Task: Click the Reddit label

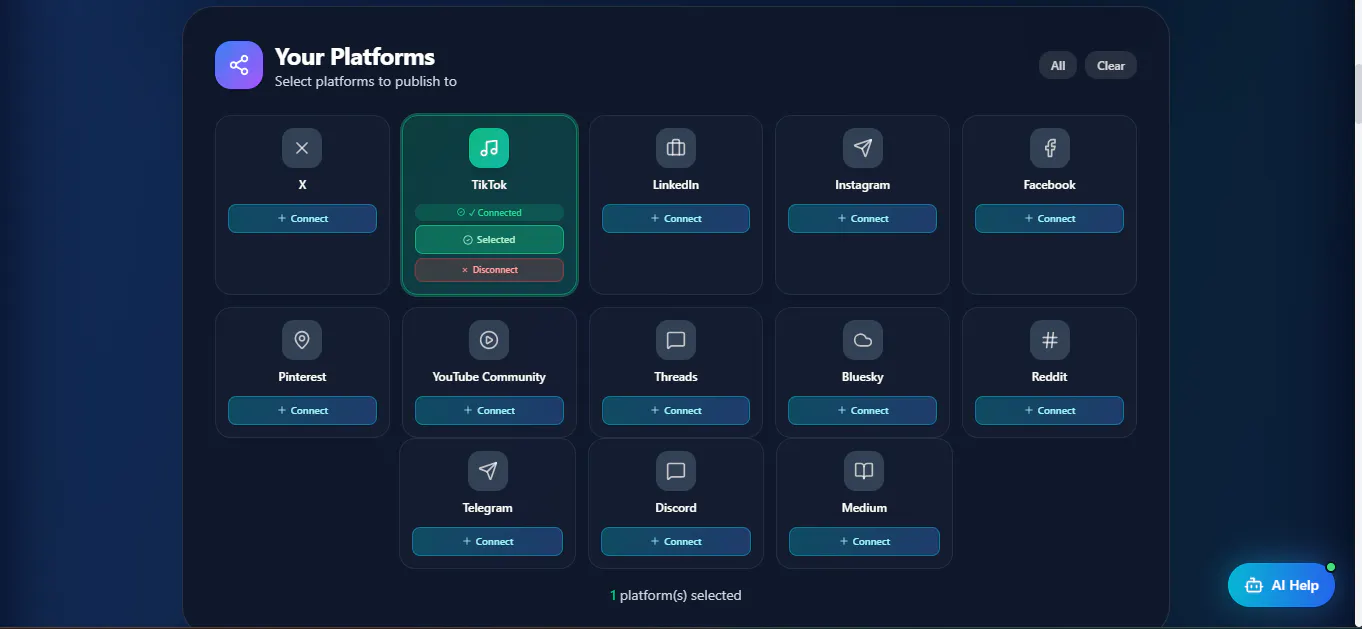Action: [1050, 377]
